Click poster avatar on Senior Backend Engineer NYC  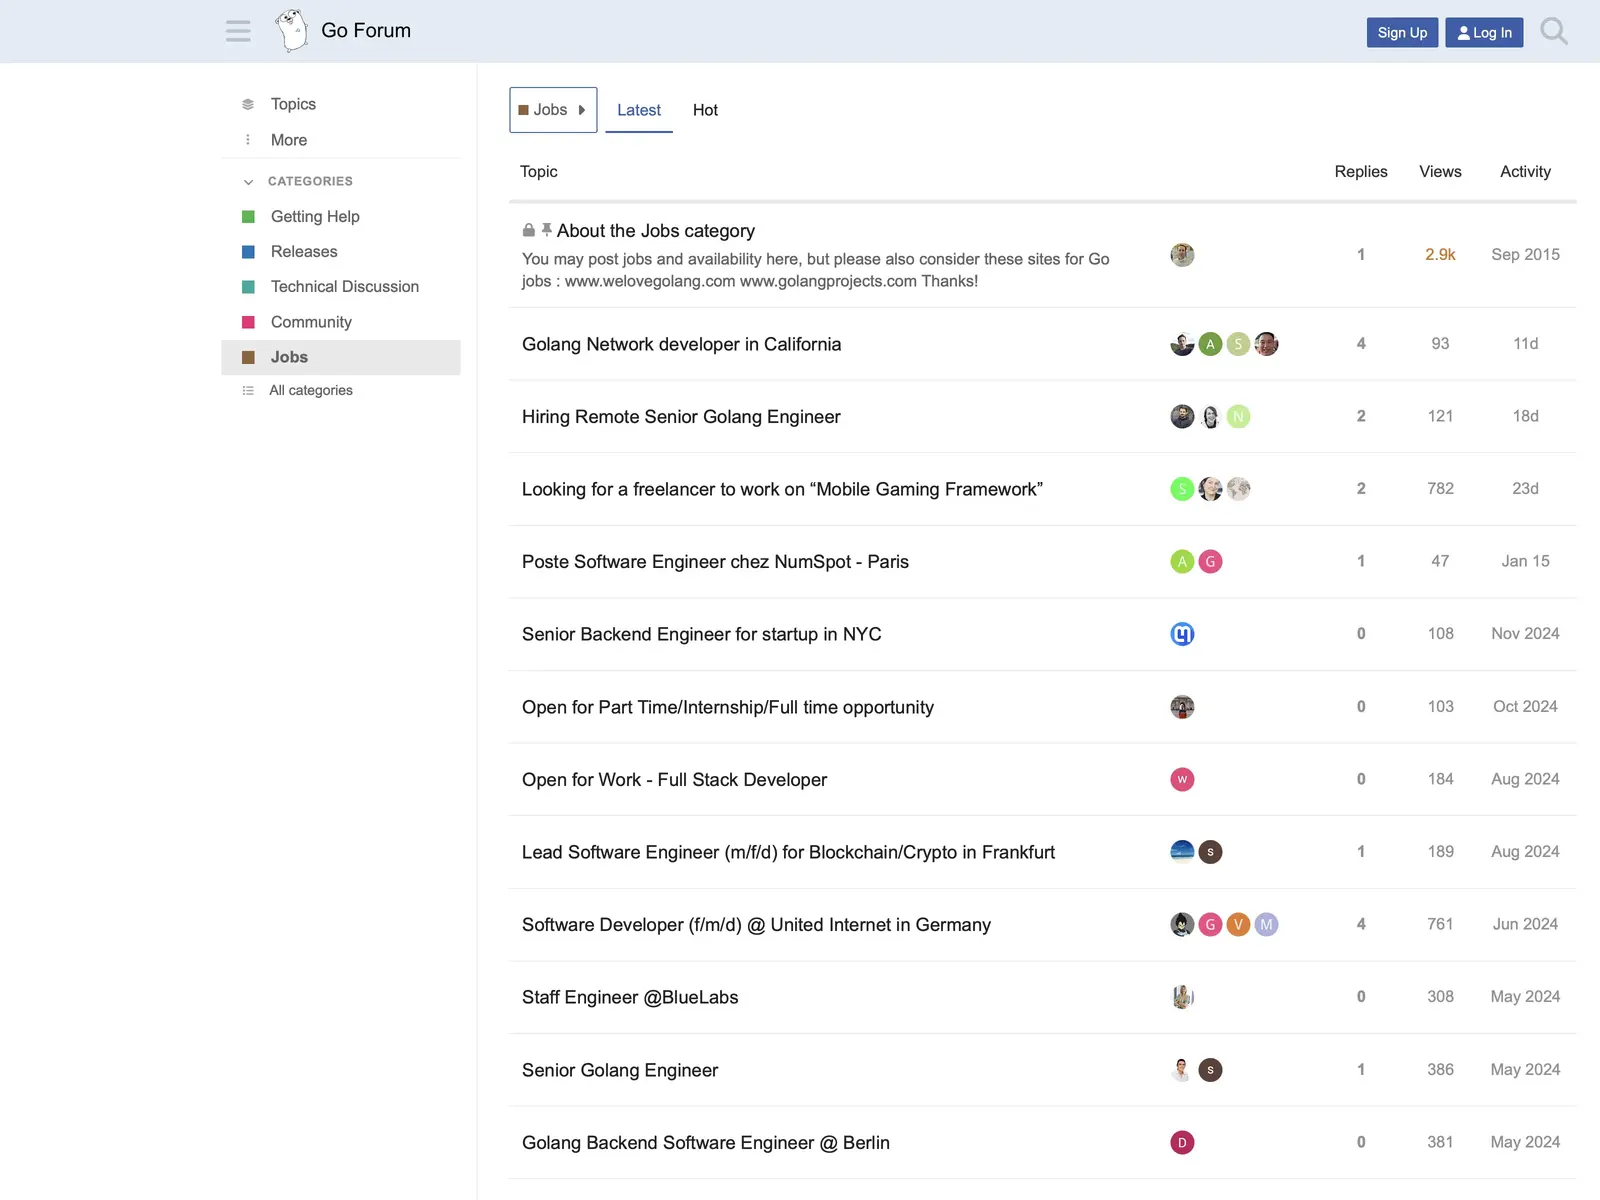pos(1182,634)
